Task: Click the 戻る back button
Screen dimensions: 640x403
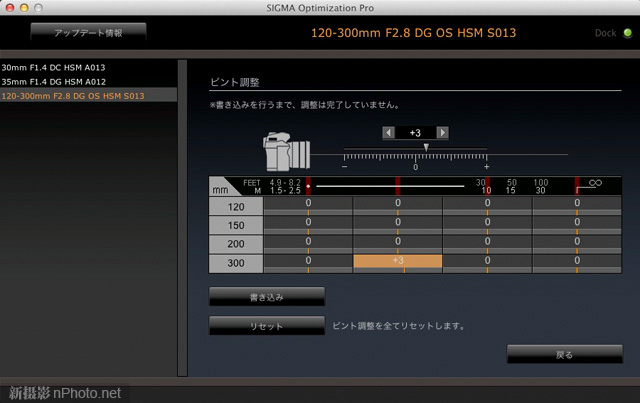Action: [x=565, y=354]
